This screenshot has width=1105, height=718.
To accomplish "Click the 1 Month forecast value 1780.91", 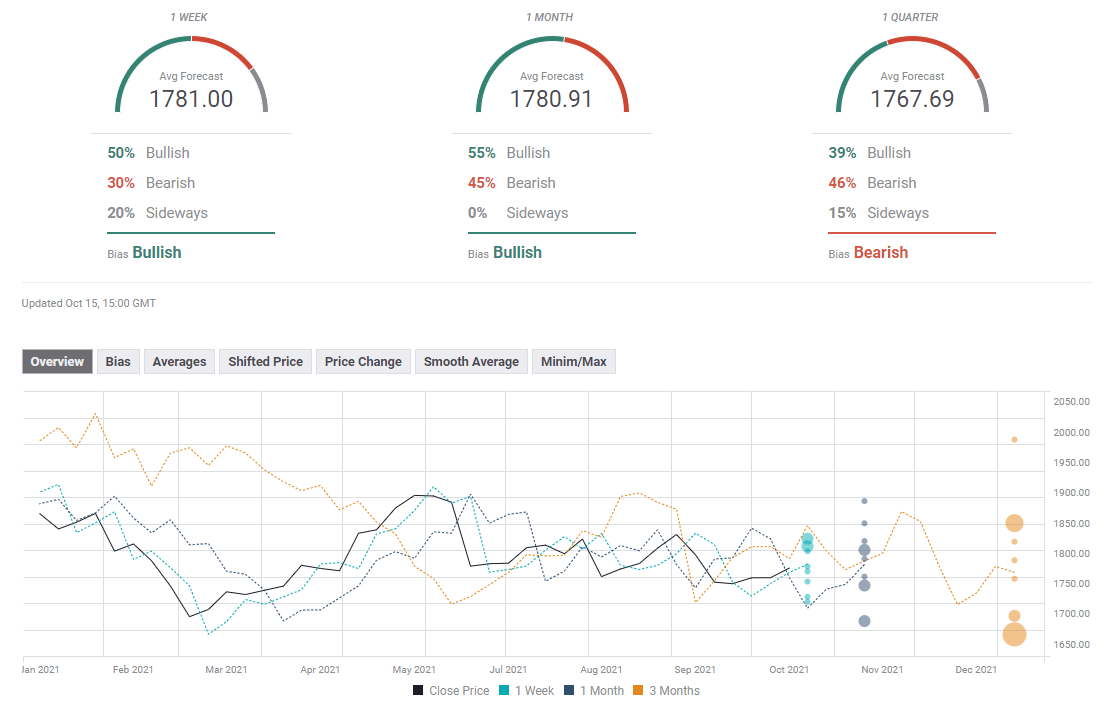I will (551, 99).
